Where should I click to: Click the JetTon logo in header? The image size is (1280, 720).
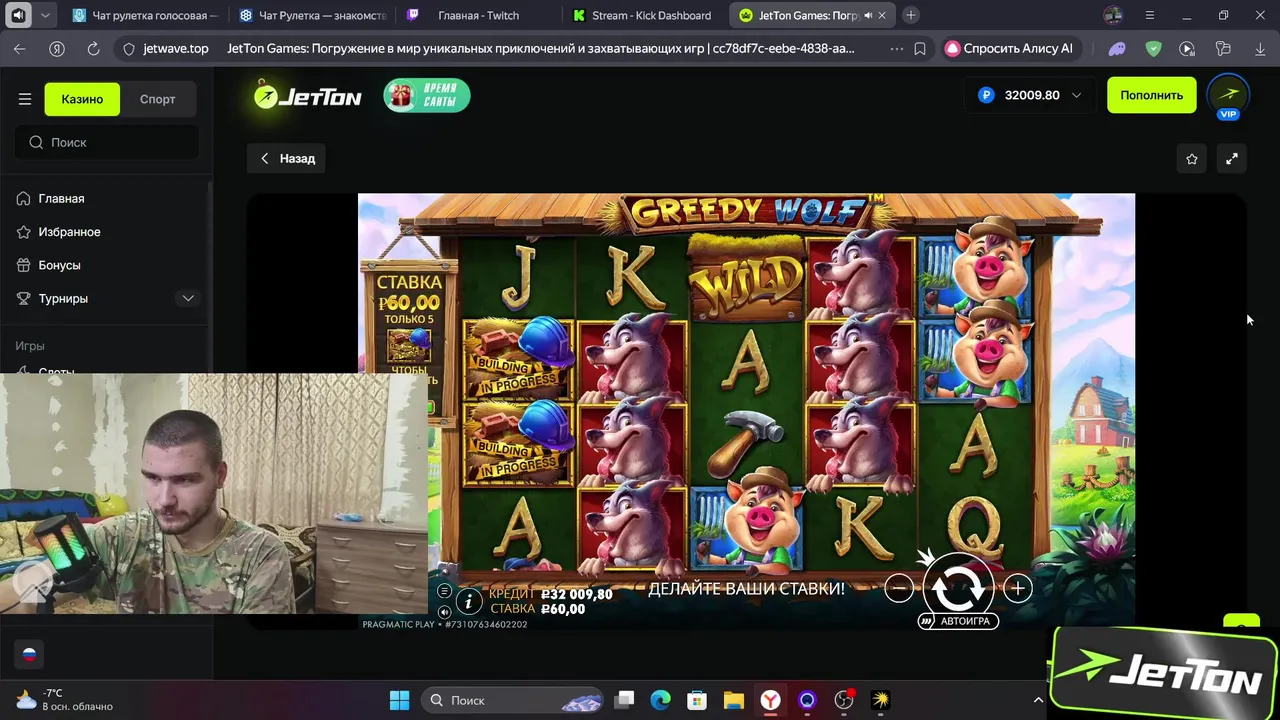tap(307, 95)
